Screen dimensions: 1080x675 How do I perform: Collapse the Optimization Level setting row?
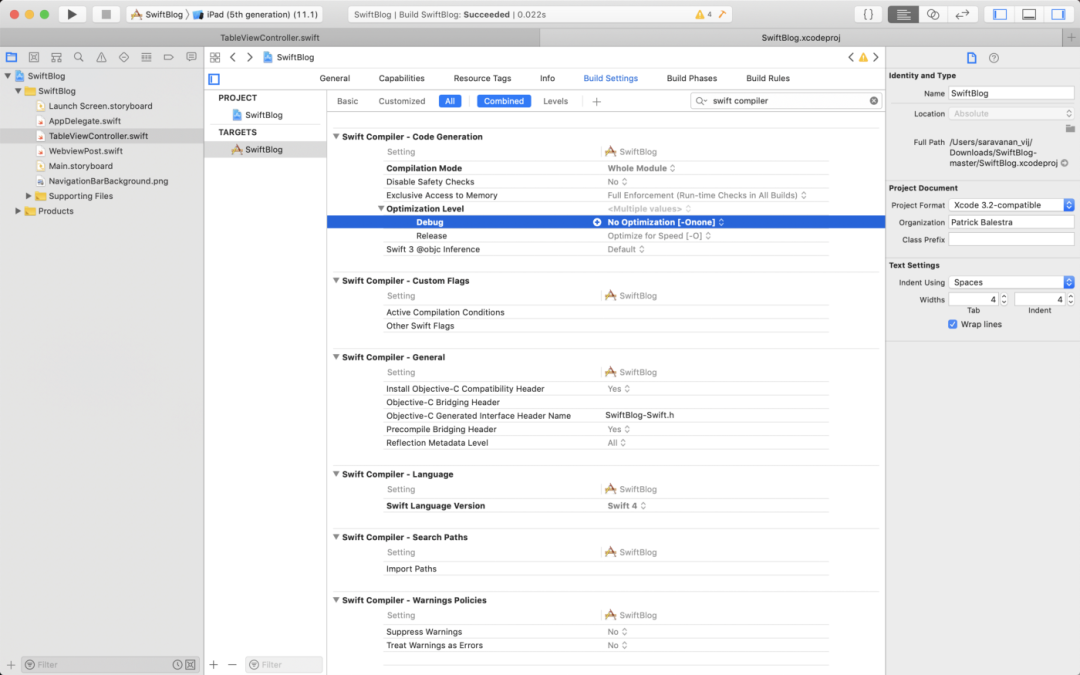pos(380,209)
